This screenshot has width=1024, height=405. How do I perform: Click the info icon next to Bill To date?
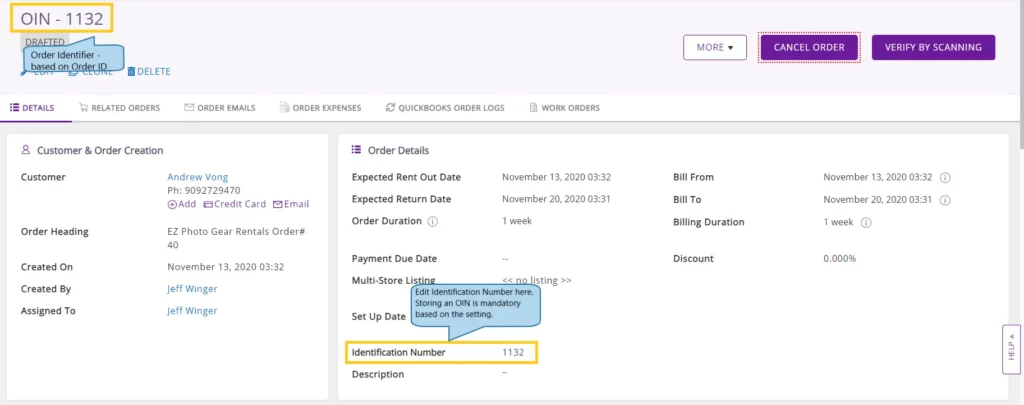tap(945, 200)
